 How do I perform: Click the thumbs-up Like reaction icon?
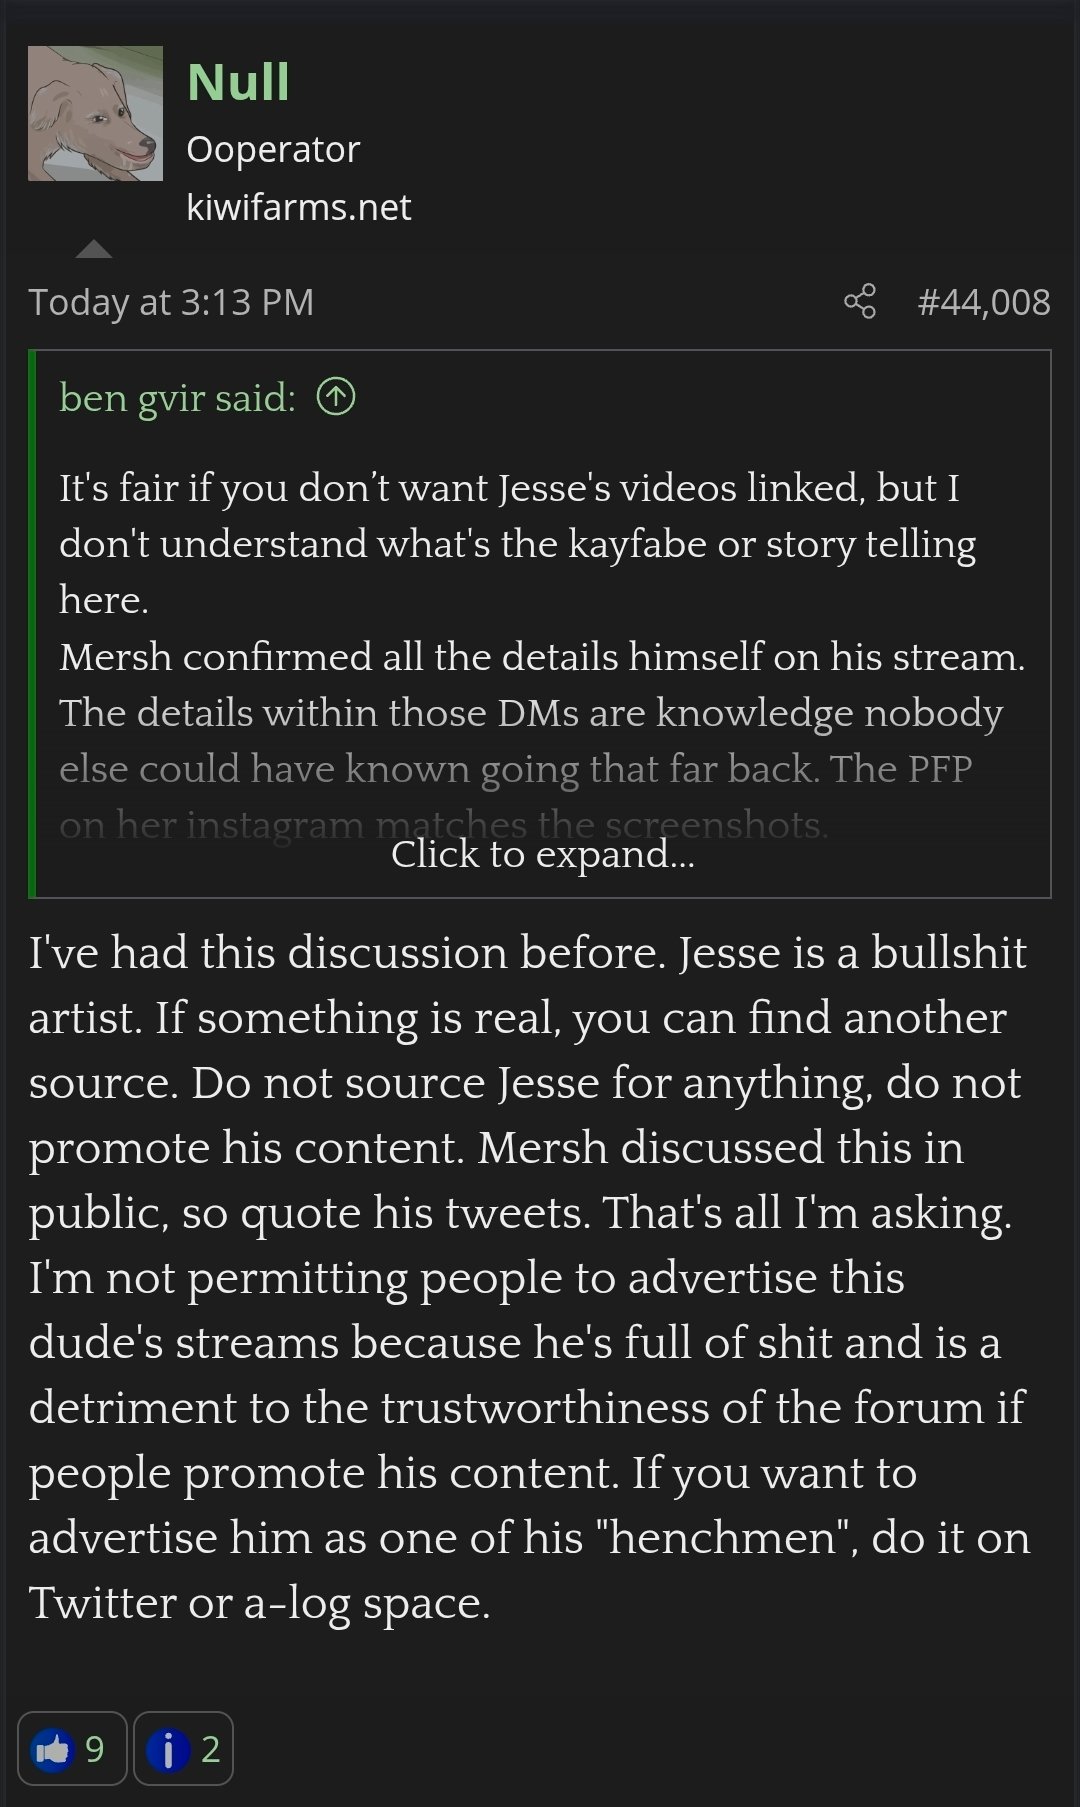(x=53, y=1749)
